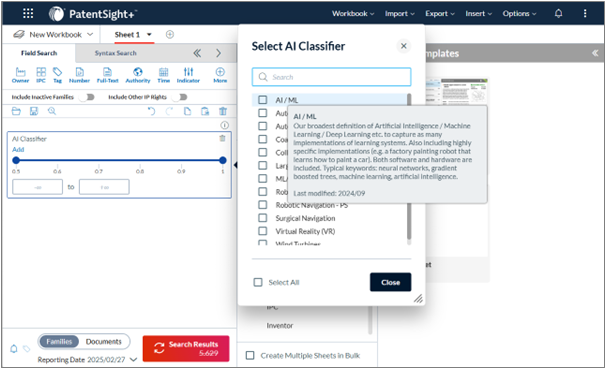Viewport: 606px width, 370px height.
Task: Expand the Reporting Date chevron
Action: [133, 360]
